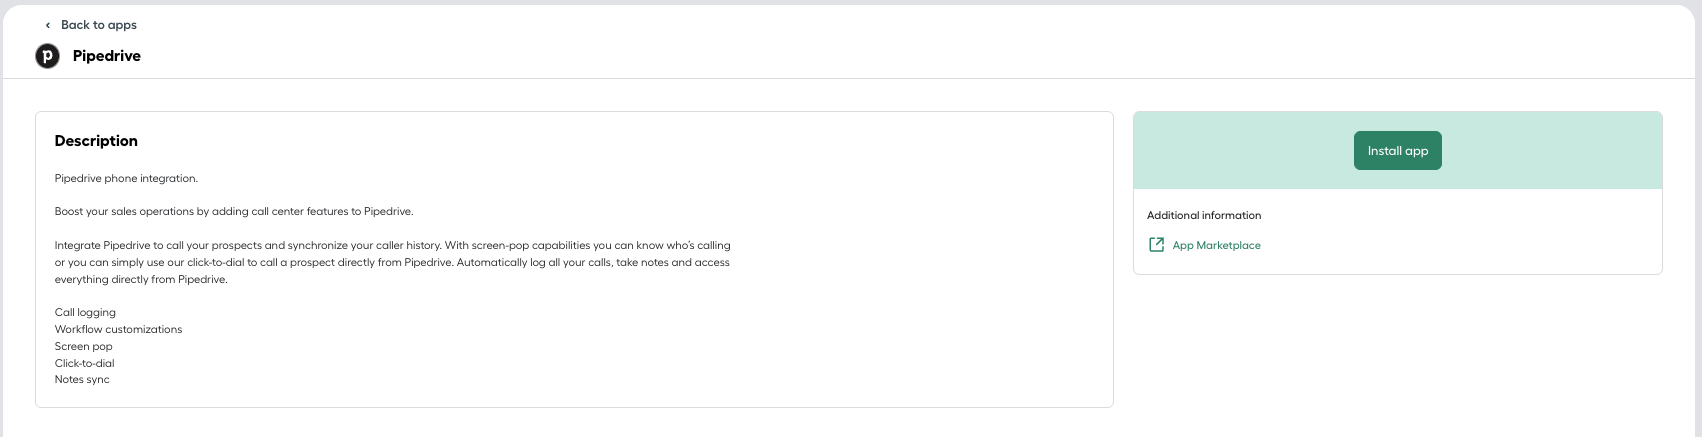Click the App Marketplace external link icon

[1156, 245]
